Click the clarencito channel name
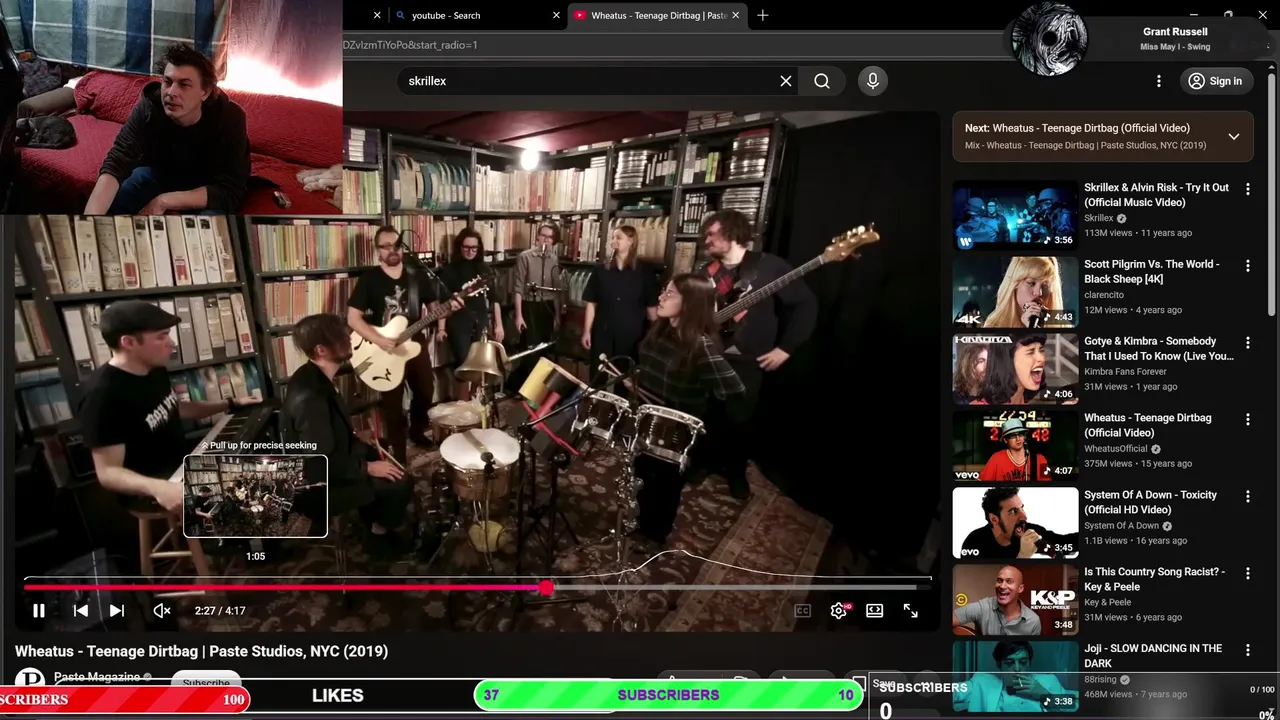This screenshot has height=720, width=1280. click(x=1104, y=295)
